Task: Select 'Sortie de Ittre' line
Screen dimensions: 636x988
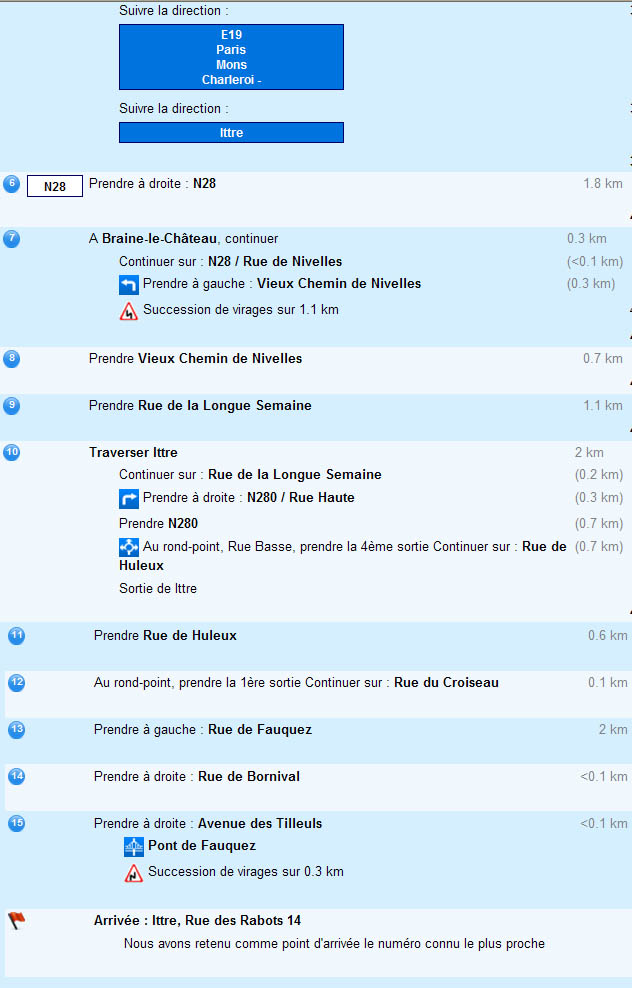Action: (158, 589)
